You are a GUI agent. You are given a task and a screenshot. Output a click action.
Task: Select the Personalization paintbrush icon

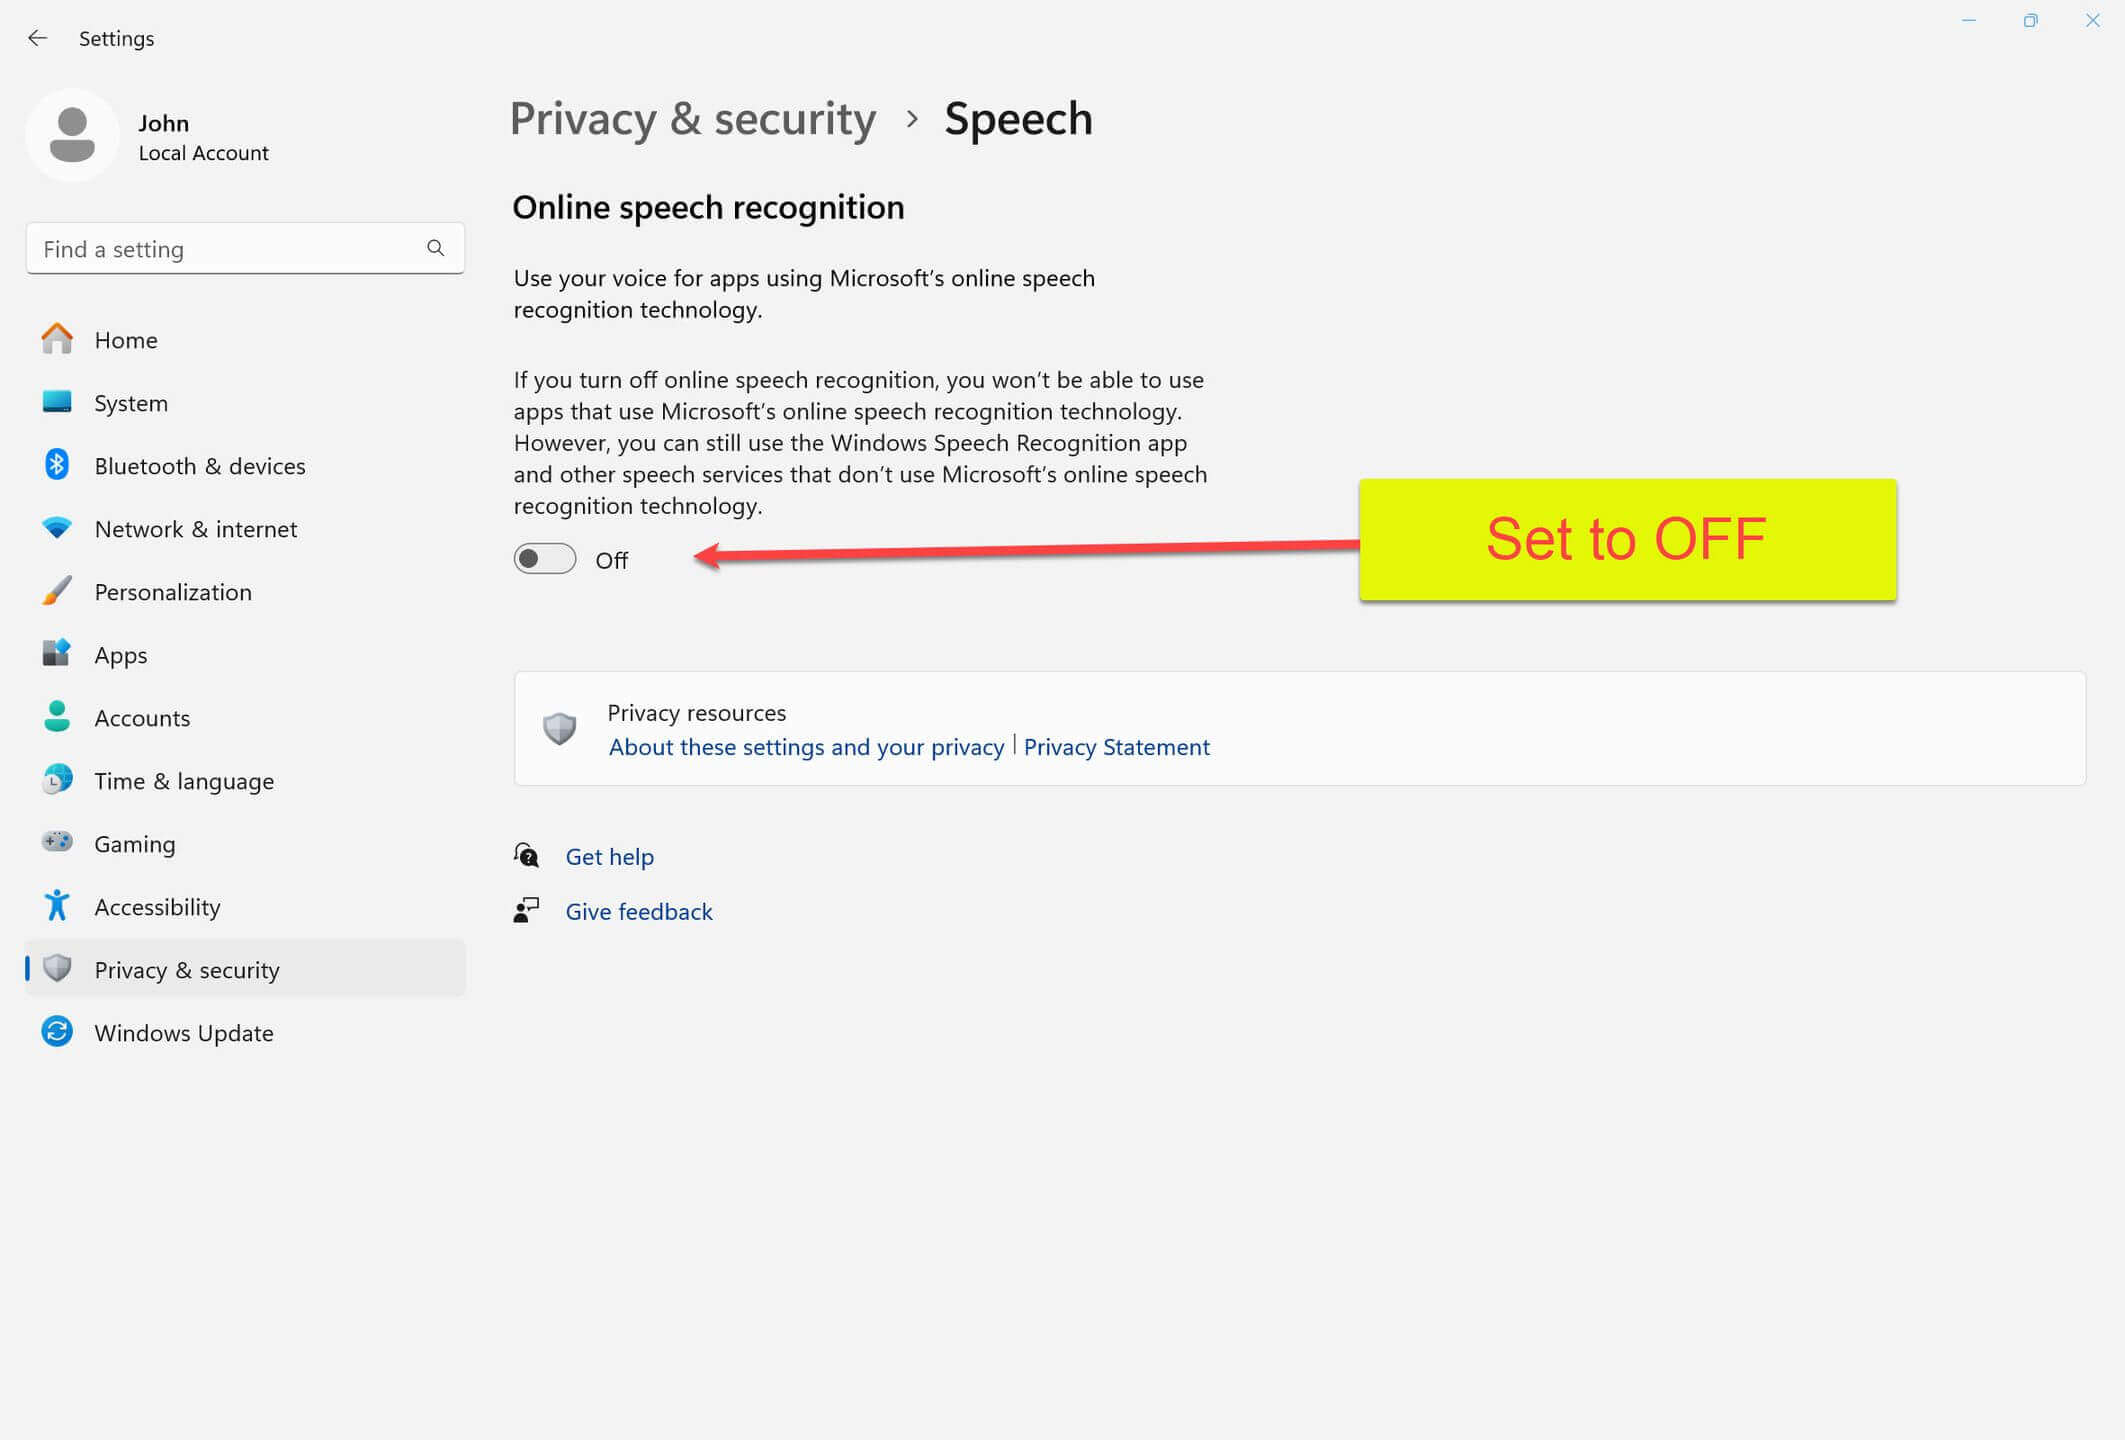(57, 591)
